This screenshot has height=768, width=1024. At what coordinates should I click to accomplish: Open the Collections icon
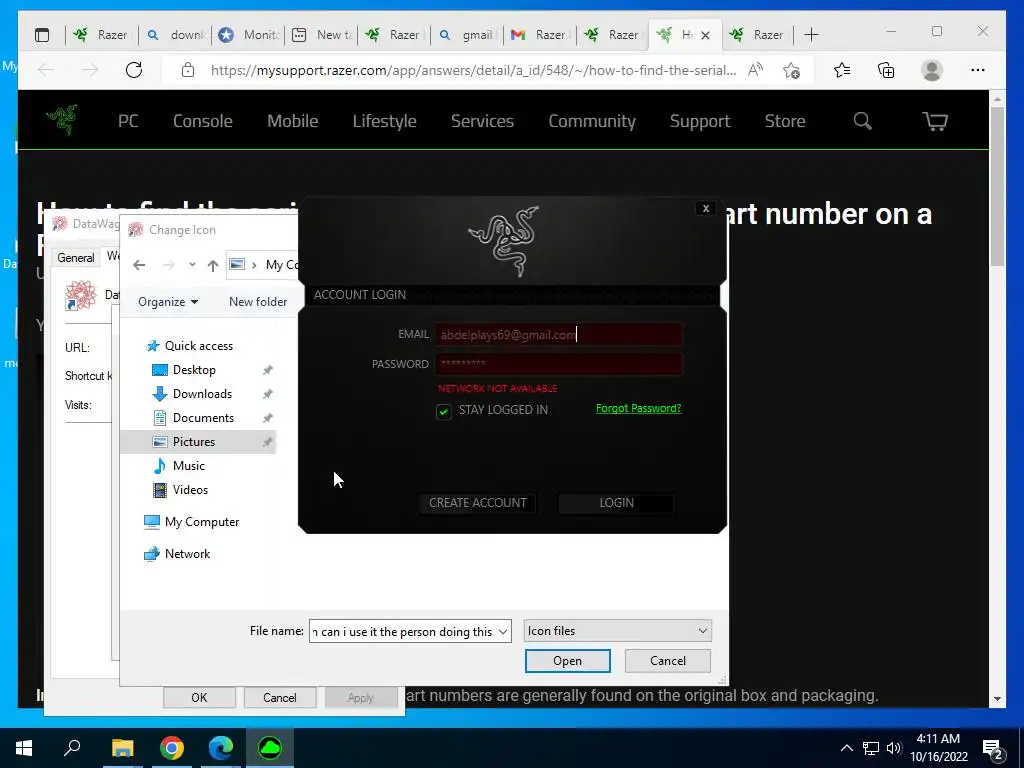tap(886, 70)
